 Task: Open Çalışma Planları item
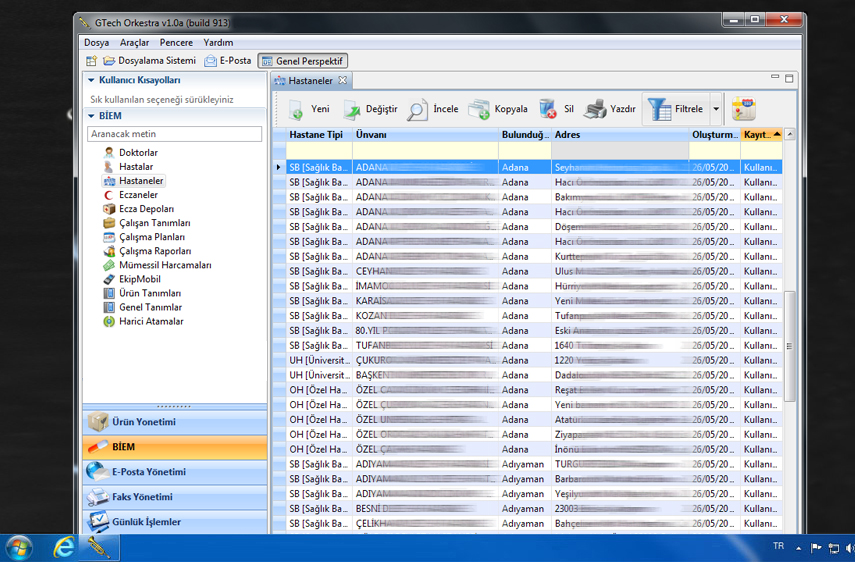152,237
